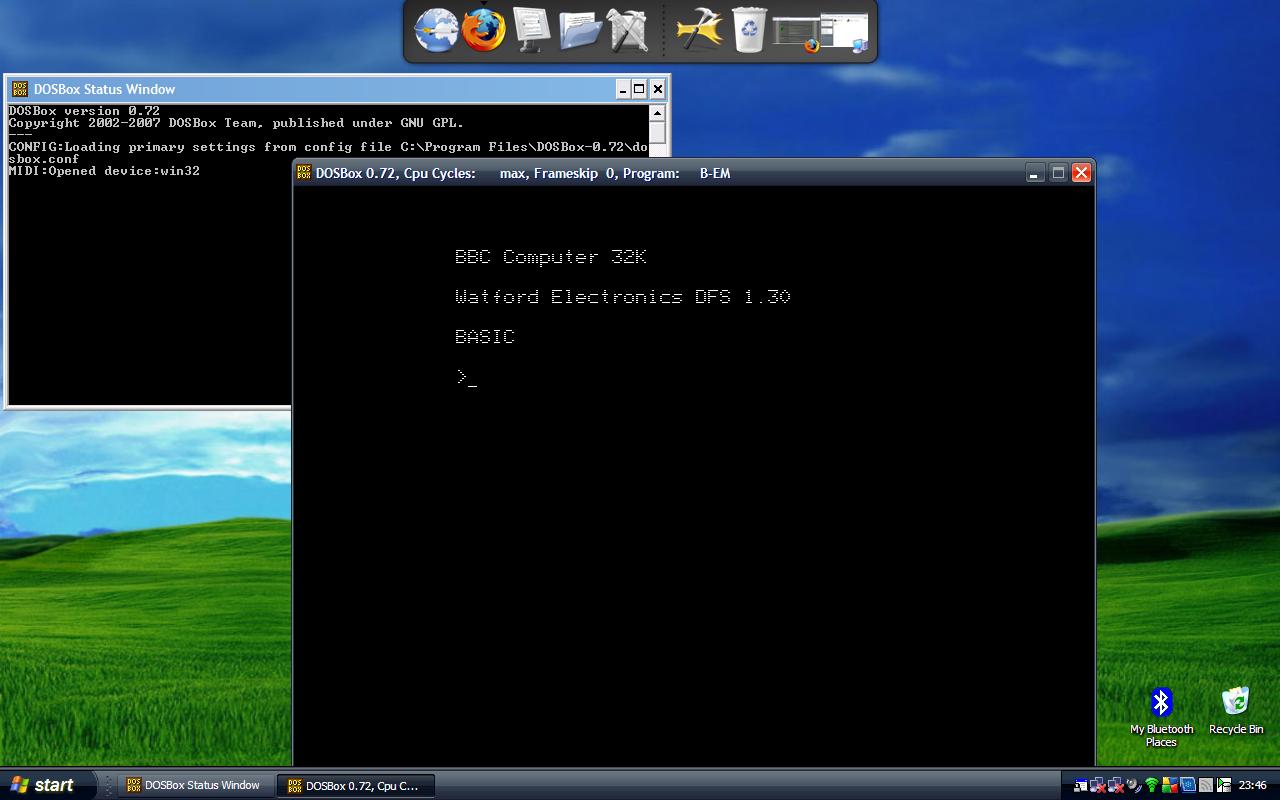Click DOSBox icon in B-EM window title bar
The height and width of the screenshot is (800, 1280).
[304, 173]
